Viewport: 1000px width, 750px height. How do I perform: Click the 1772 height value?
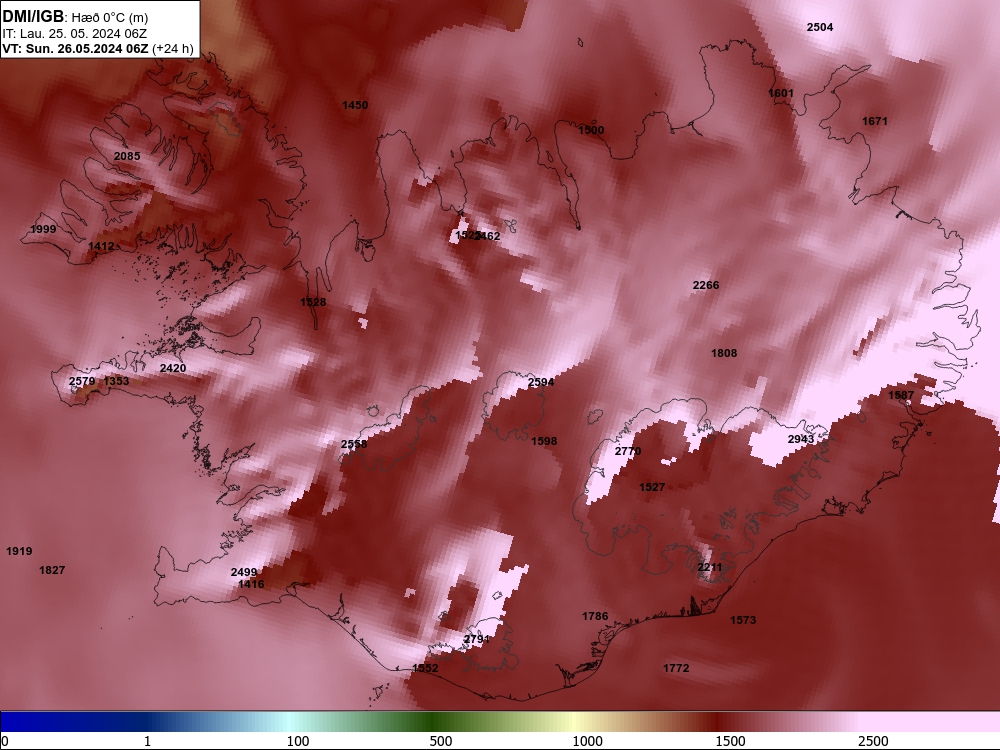pos(675,668)
